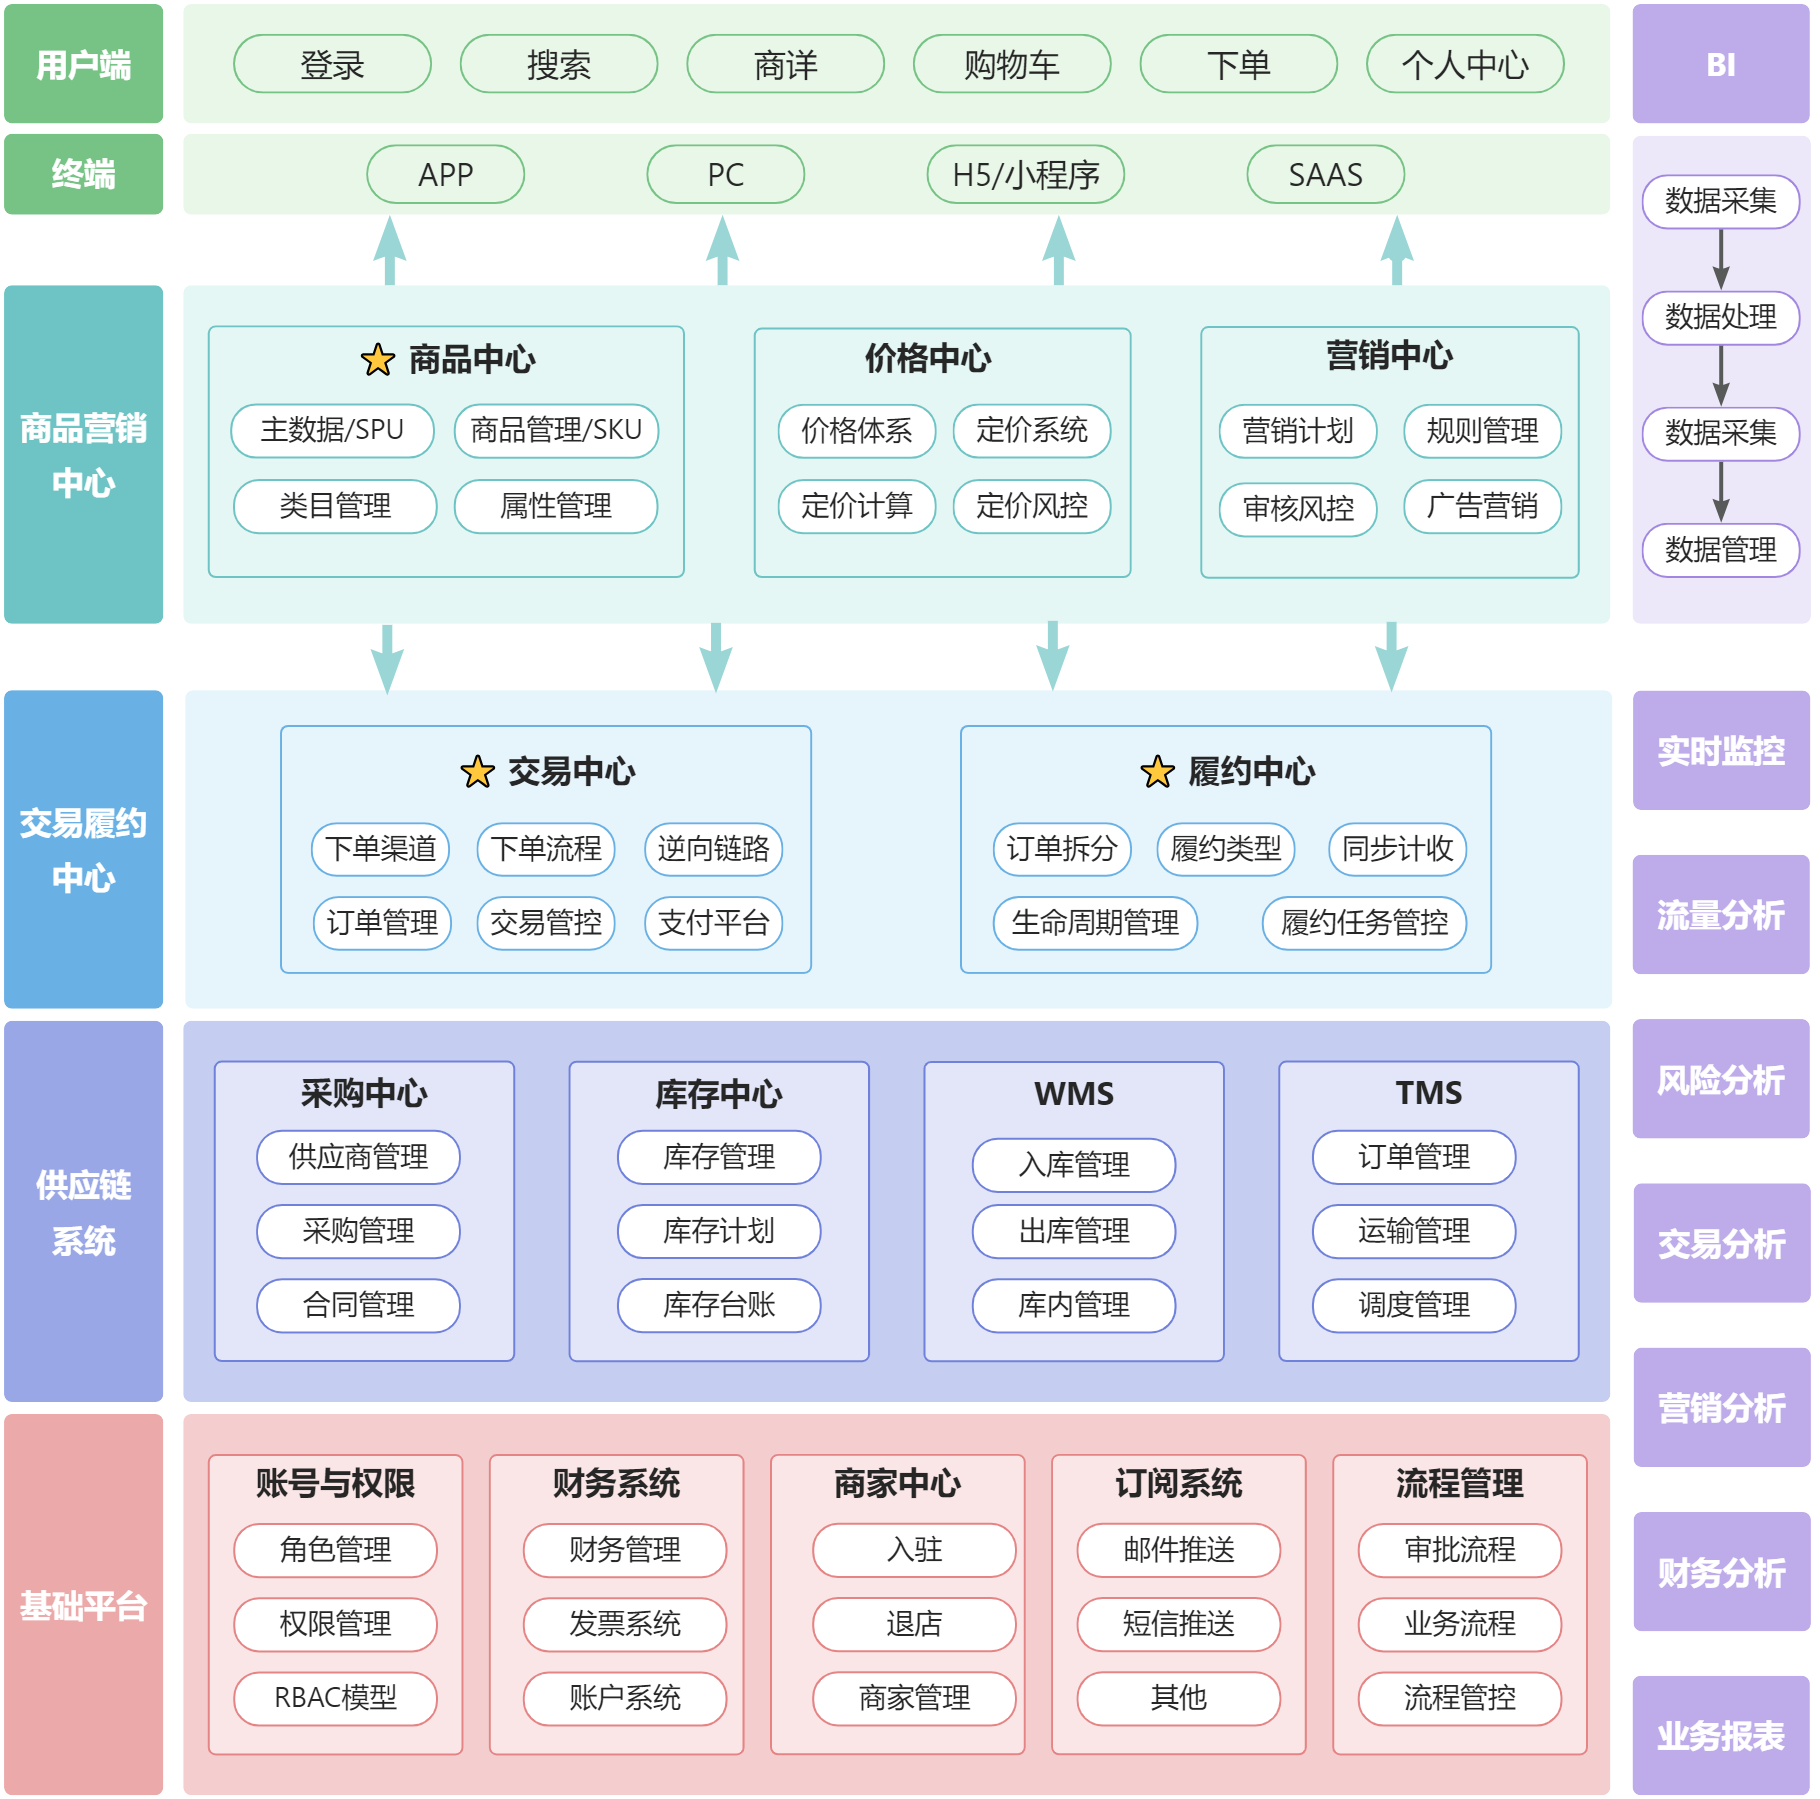Image resolution: width=1820 pixels, height=1799 pixels.
Task: Click the arrow pointing down to 数据管理
Action: point(1721,491)
